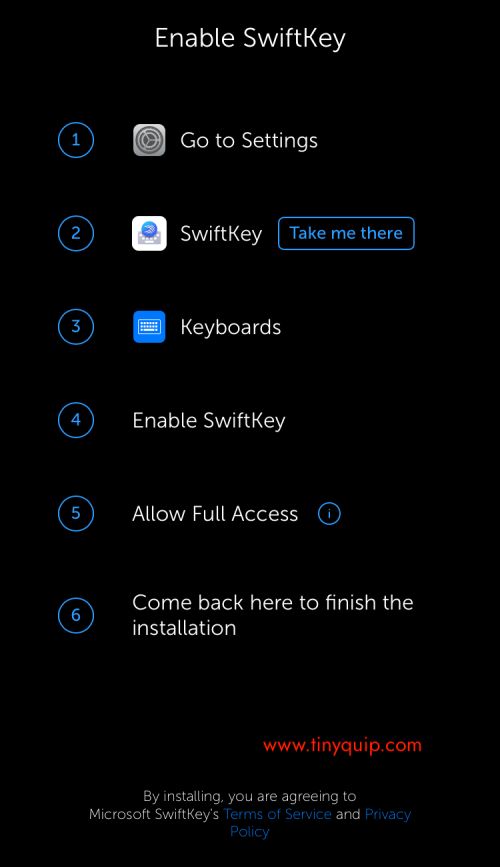
Task: Select the Keyboards step label
Action: pyautogui.click(x=231, y=327)
